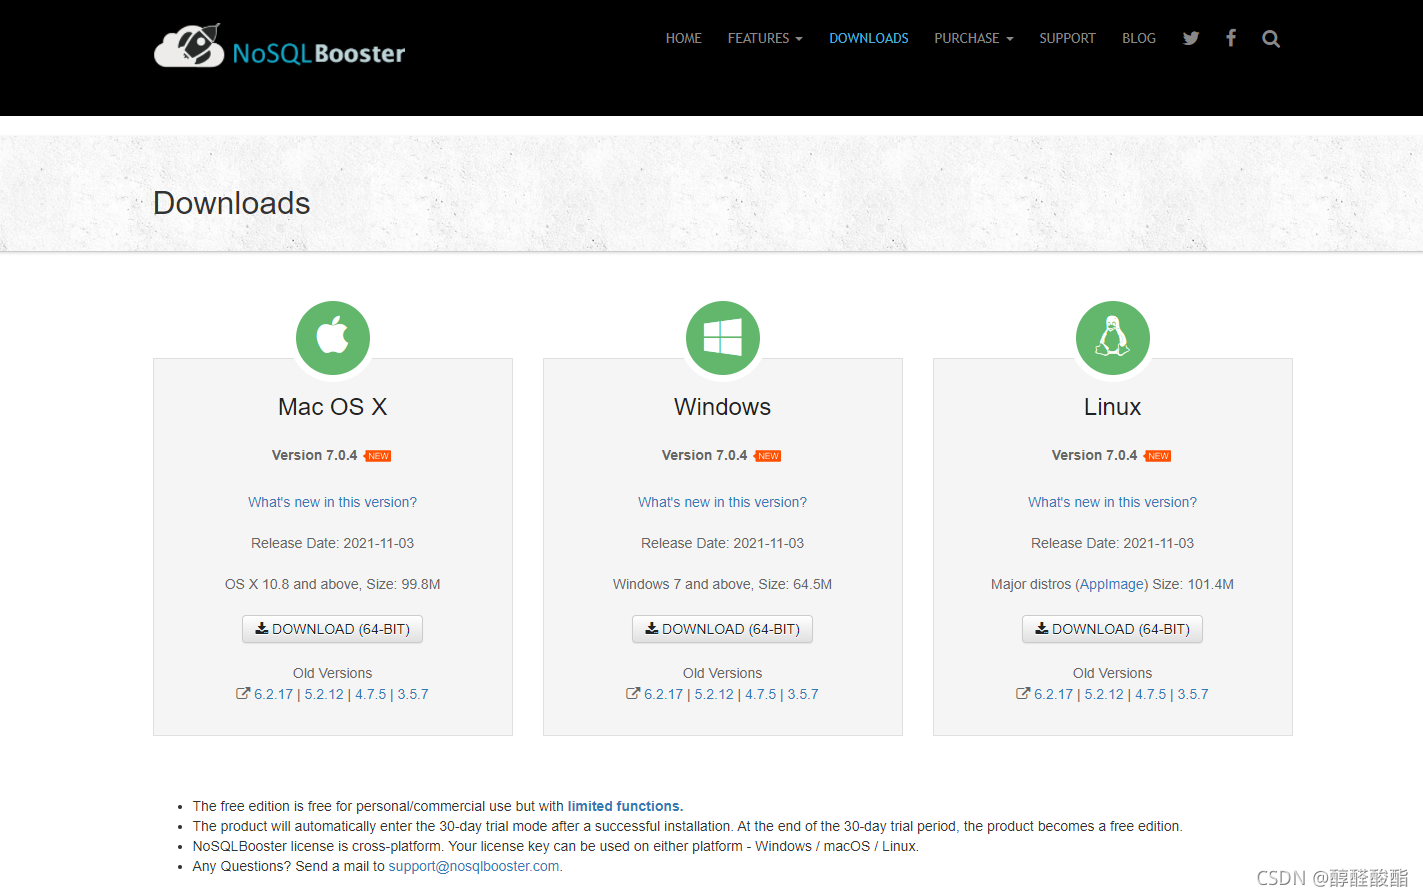Click the NoSQLBooster rocket logo

279,47
